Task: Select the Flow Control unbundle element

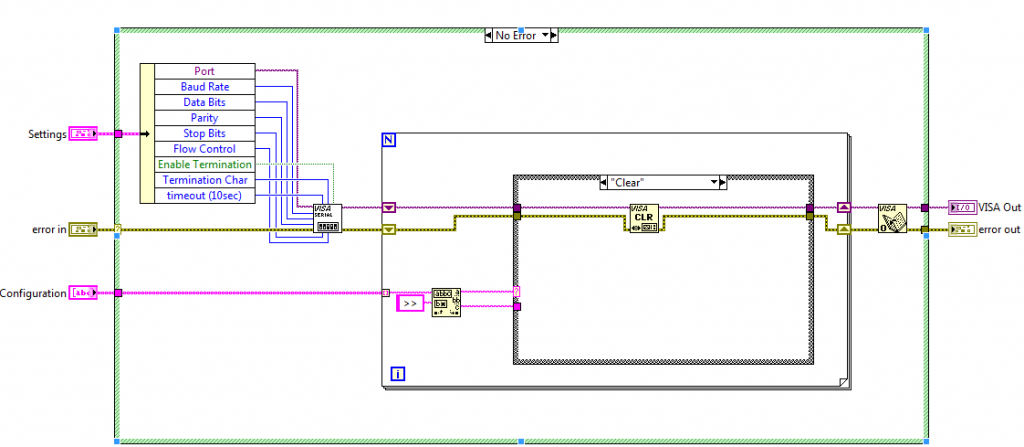Action: coord(204,149)
